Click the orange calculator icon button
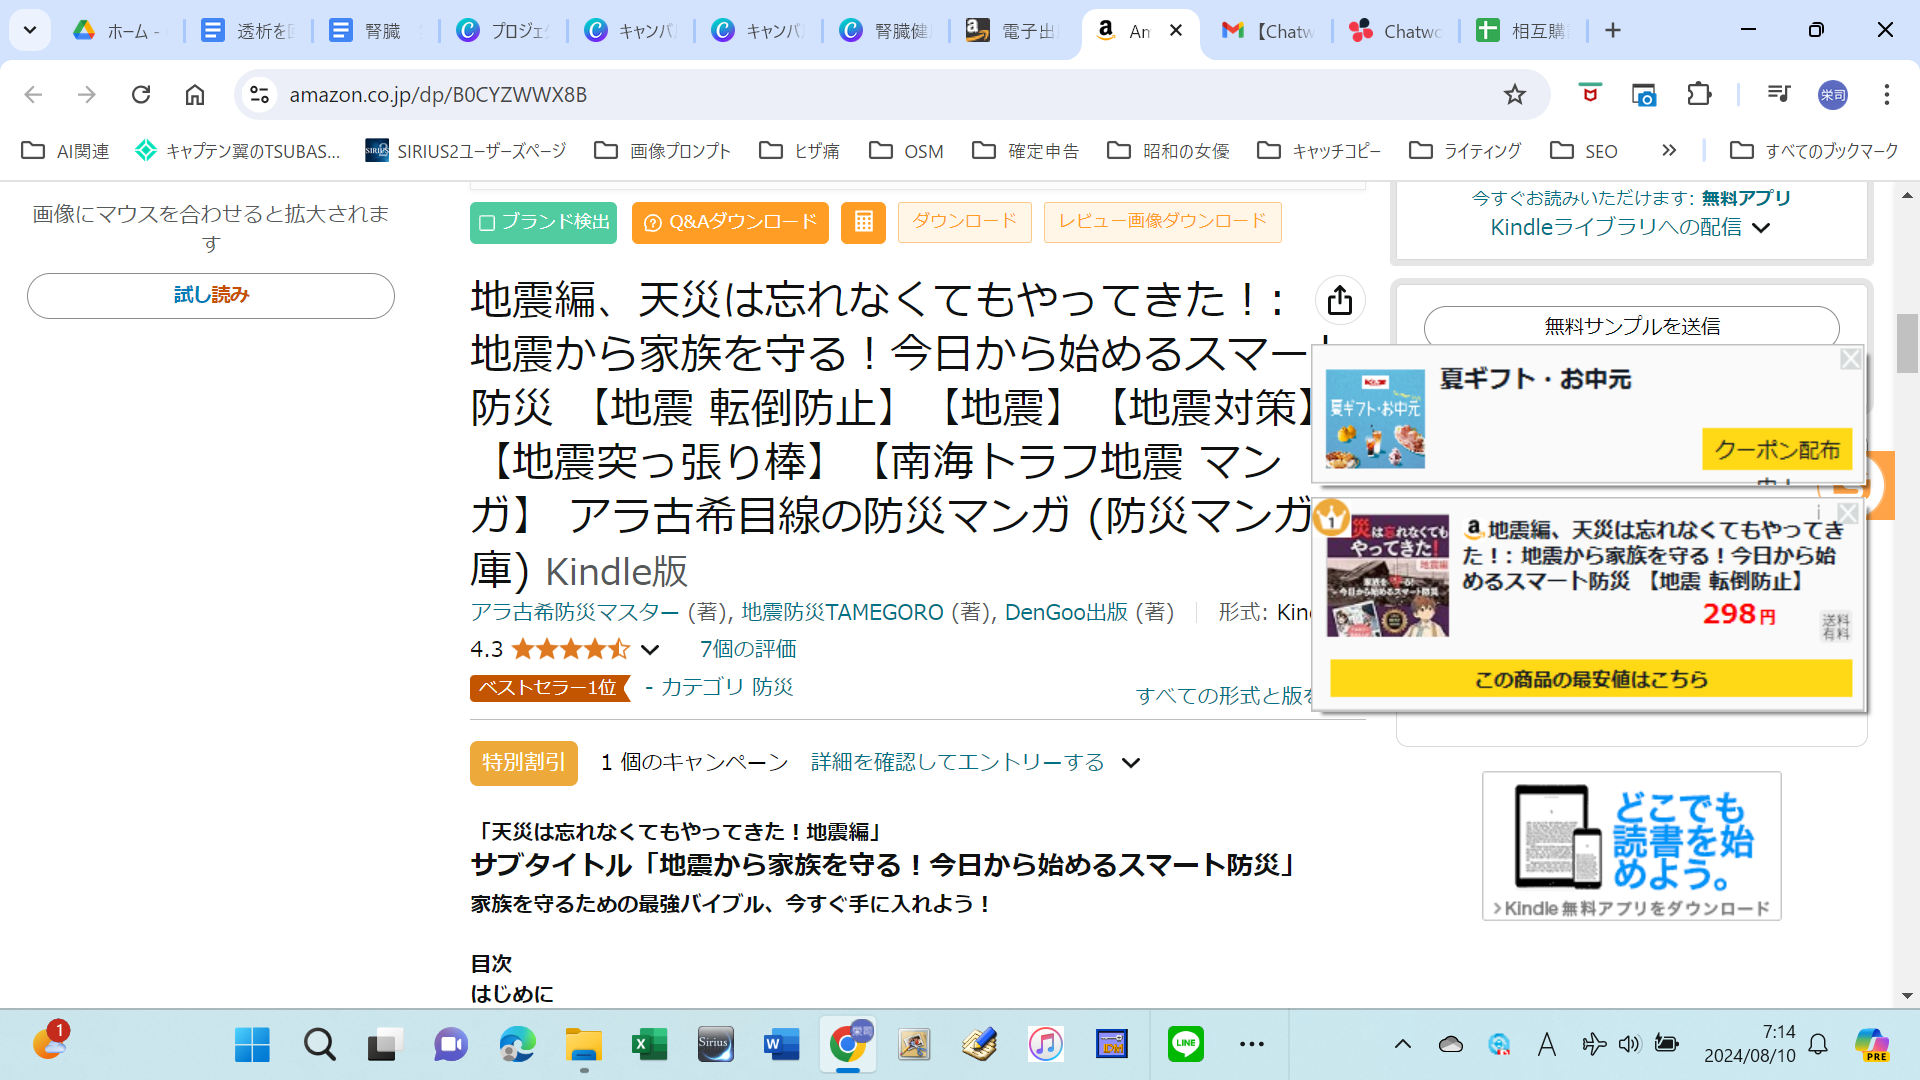 [863, 222]
